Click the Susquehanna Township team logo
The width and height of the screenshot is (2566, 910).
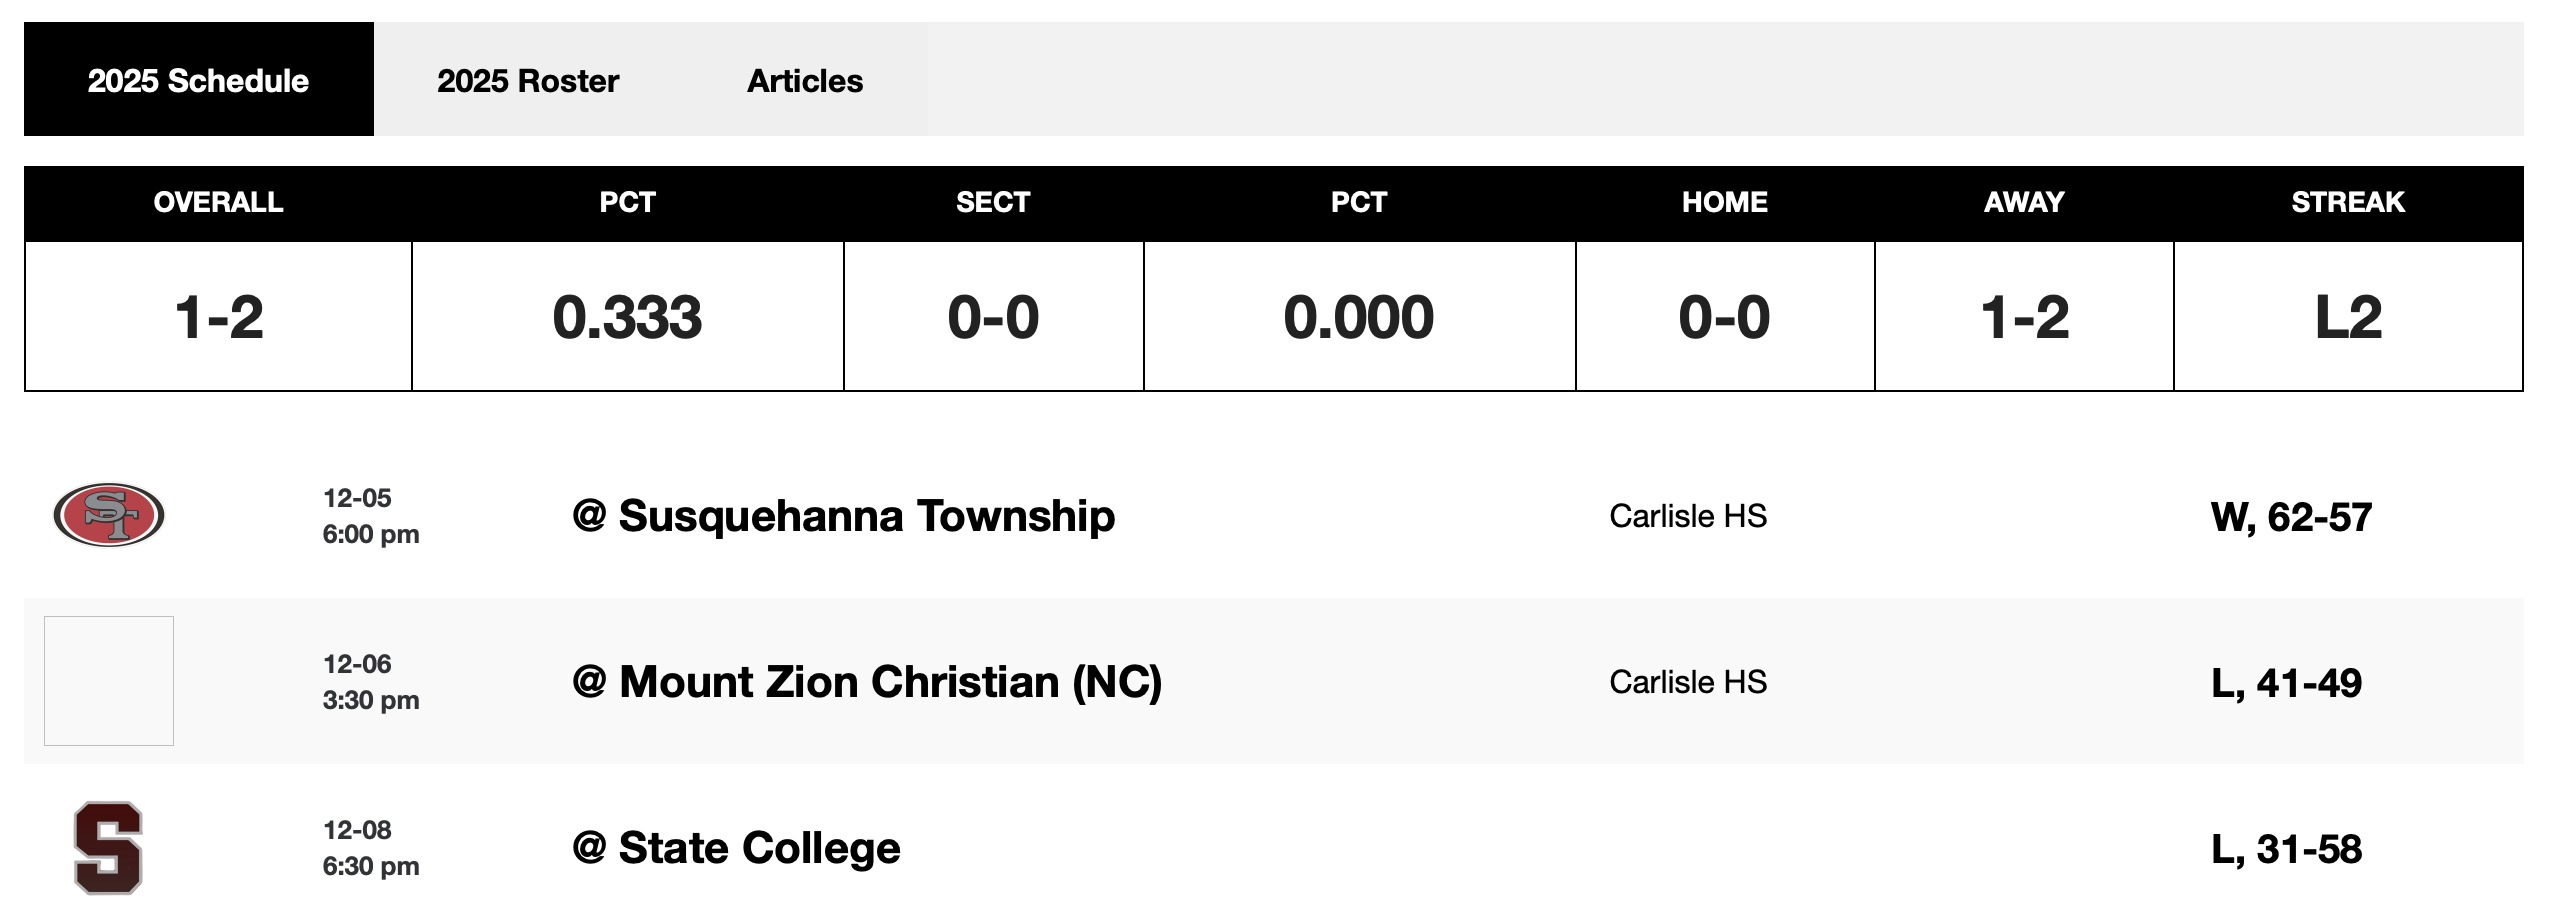pos(108,515)
